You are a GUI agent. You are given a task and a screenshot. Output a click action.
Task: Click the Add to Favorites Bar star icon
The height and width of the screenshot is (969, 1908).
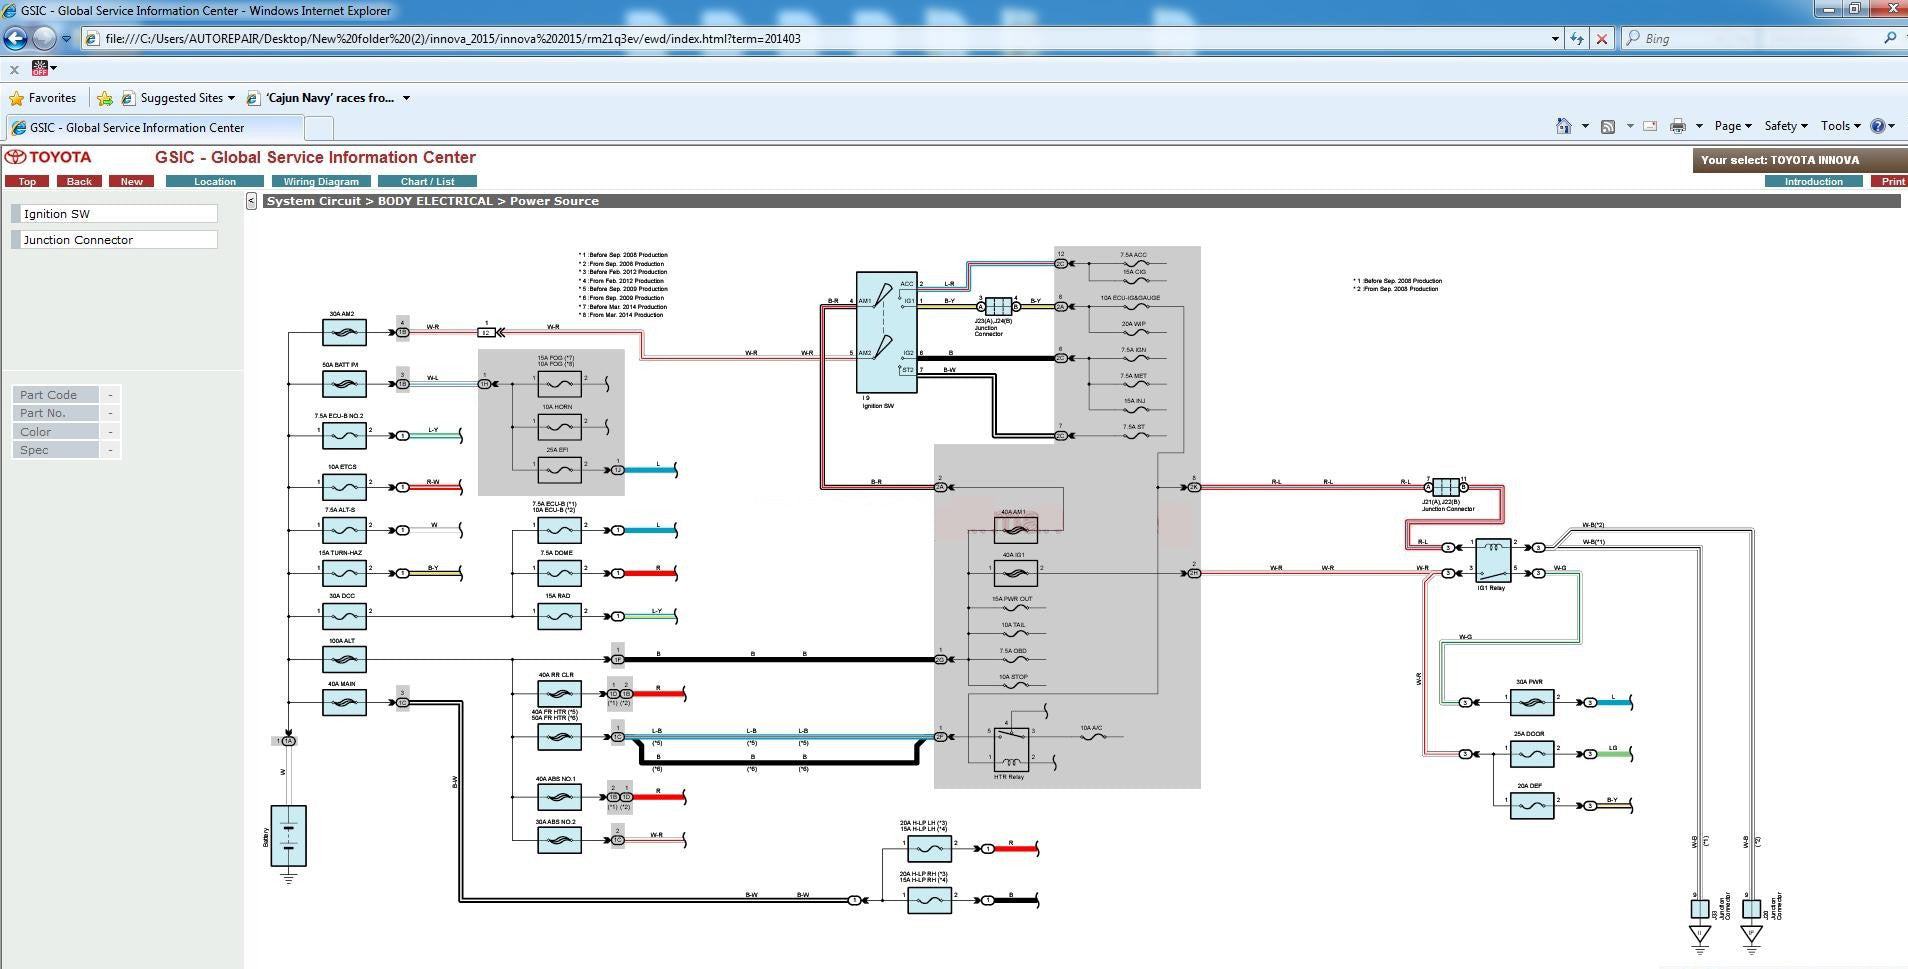point(105,98)
